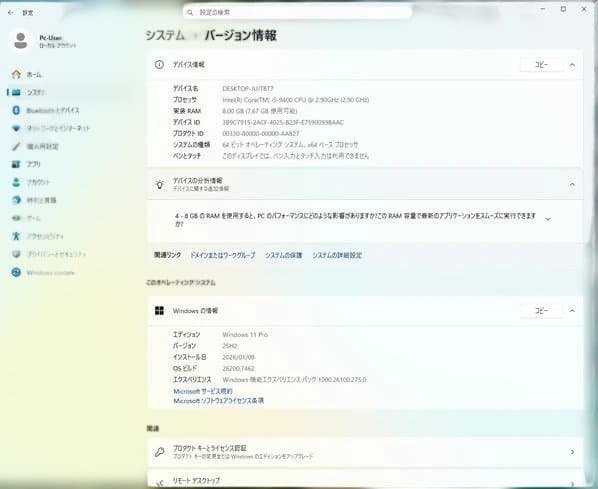This screenshot has height=489, width=598.
Task: Copy the デバイス情報 details
Action: [x=541, y=65]
